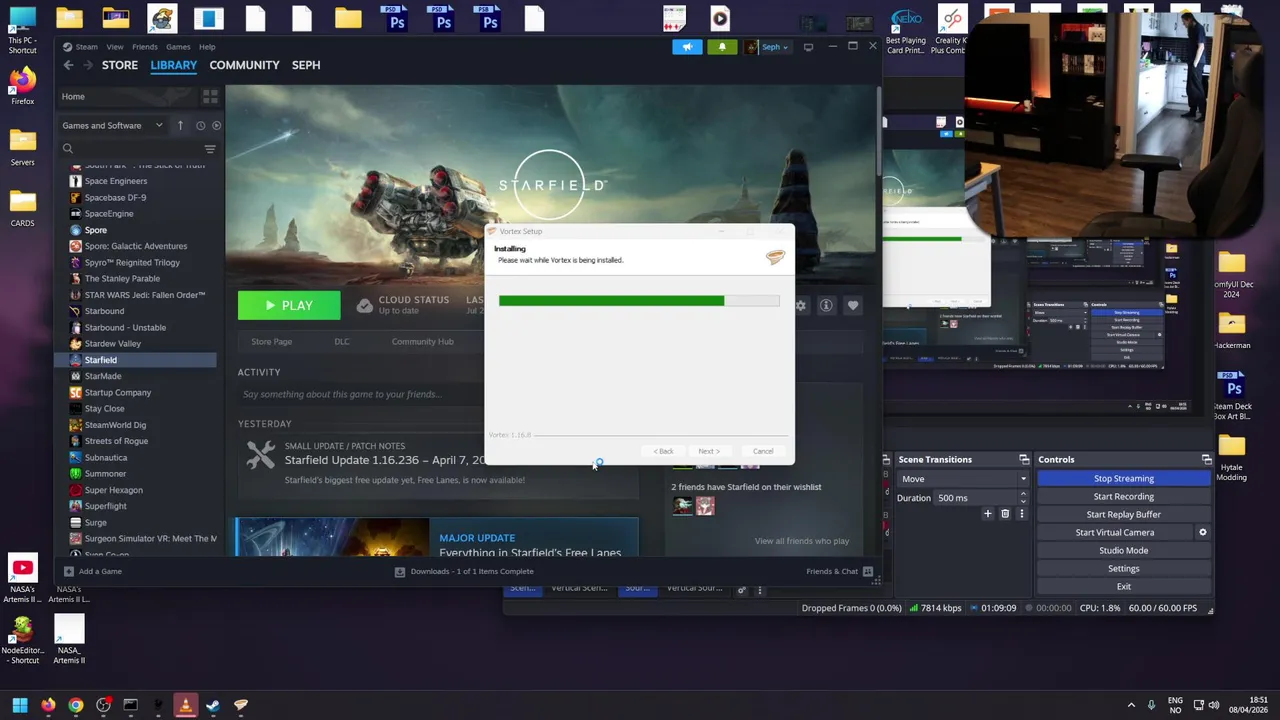Click the Steam back navigation arrow
The height and width of the screenshot is (720, 1280).
click(68, 65)
